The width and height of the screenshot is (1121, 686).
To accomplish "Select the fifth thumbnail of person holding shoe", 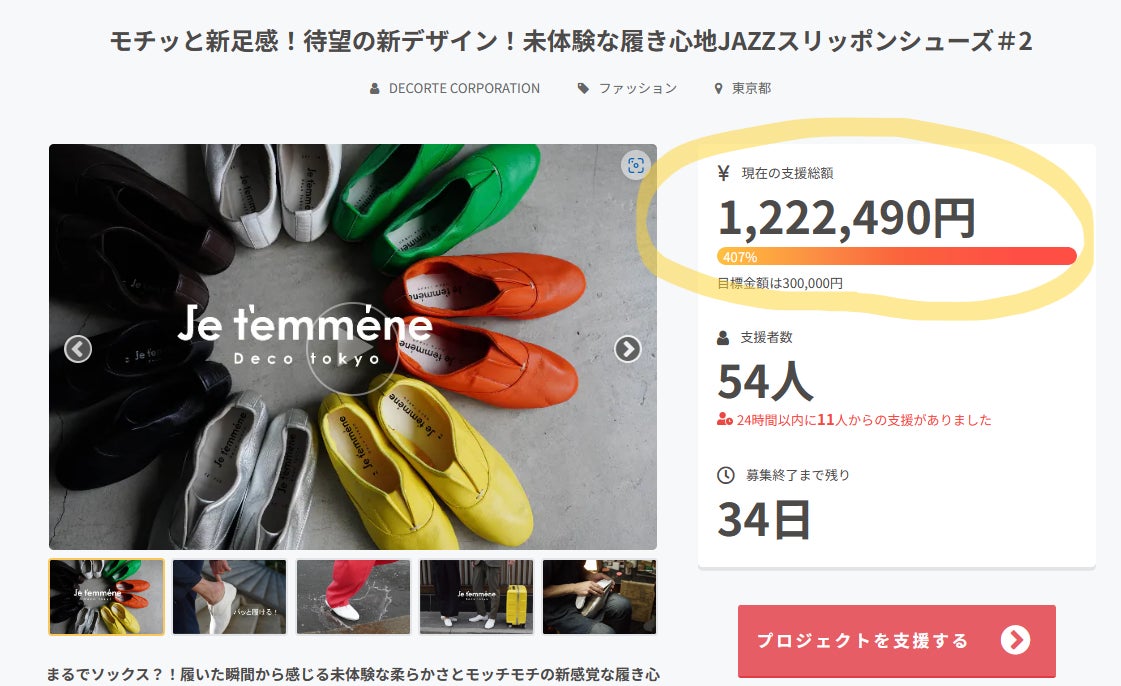I will coord(599,597).
